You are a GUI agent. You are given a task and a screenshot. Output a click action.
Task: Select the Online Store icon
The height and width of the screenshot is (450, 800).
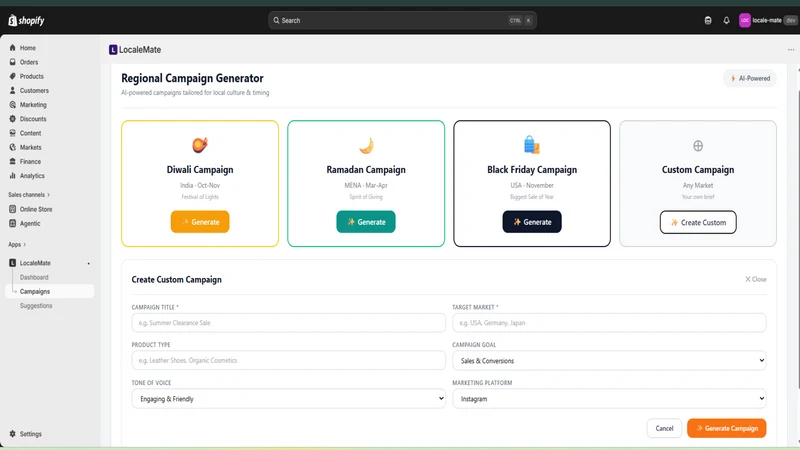[x=13, y=209]
